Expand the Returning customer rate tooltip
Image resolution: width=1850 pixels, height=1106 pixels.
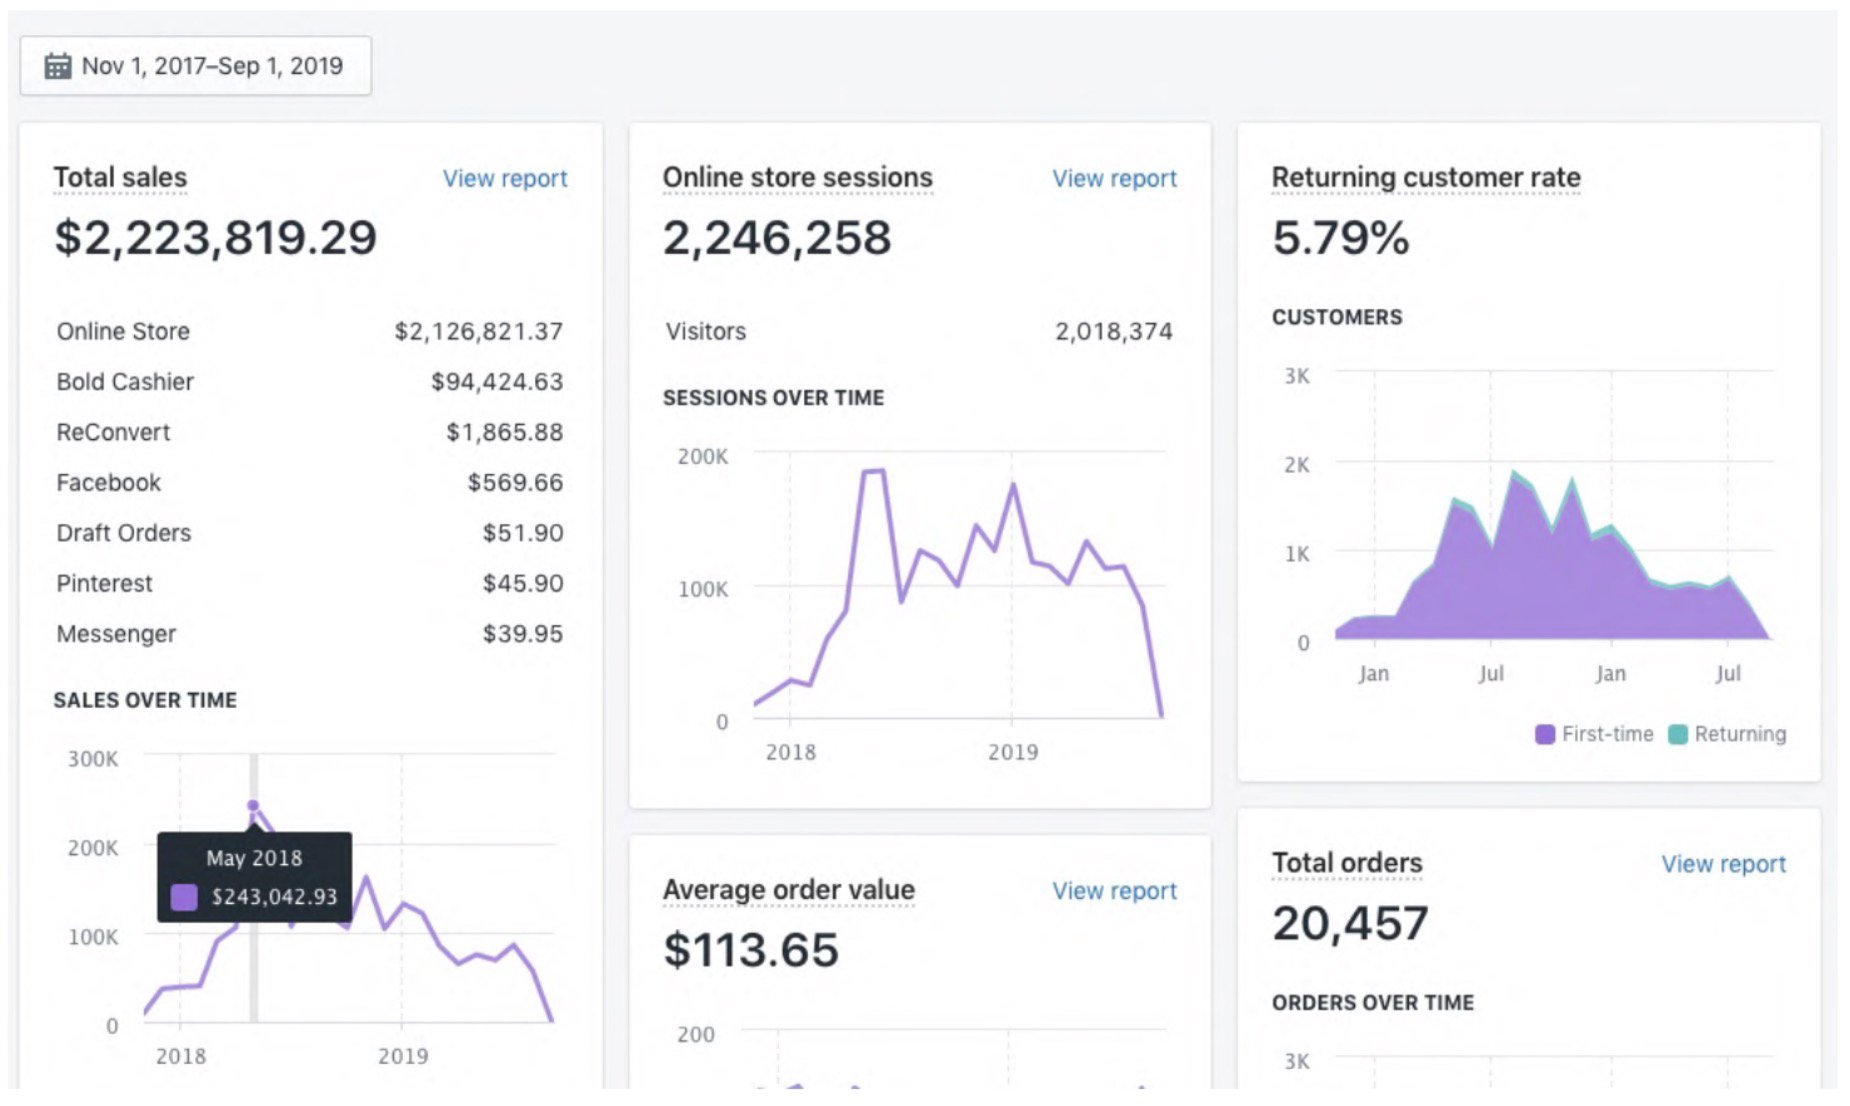1425,177
